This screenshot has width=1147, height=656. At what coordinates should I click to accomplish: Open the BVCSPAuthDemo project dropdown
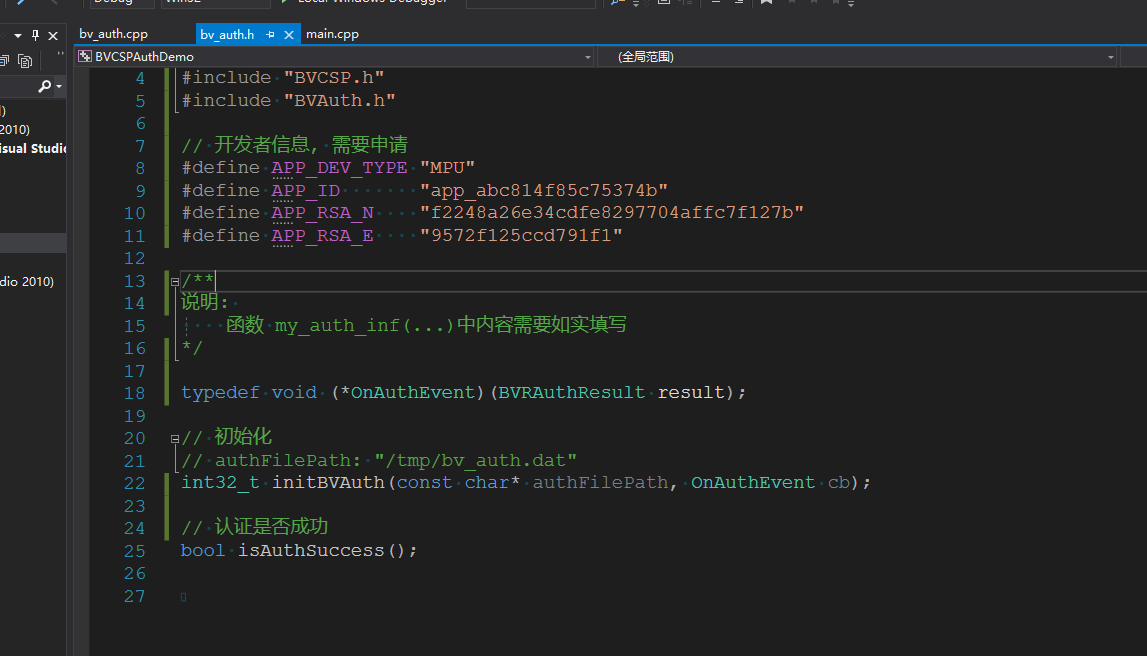coord(588,57)
